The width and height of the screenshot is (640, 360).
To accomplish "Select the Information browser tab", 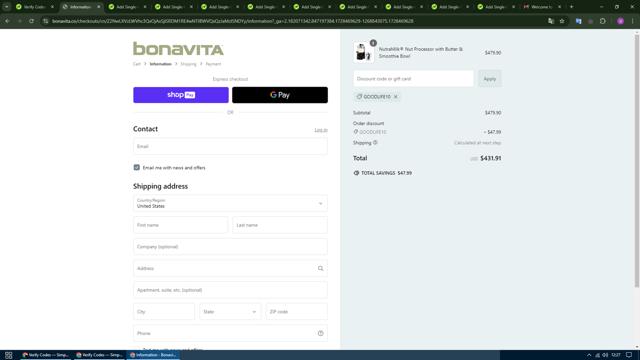I will (80, 7).
